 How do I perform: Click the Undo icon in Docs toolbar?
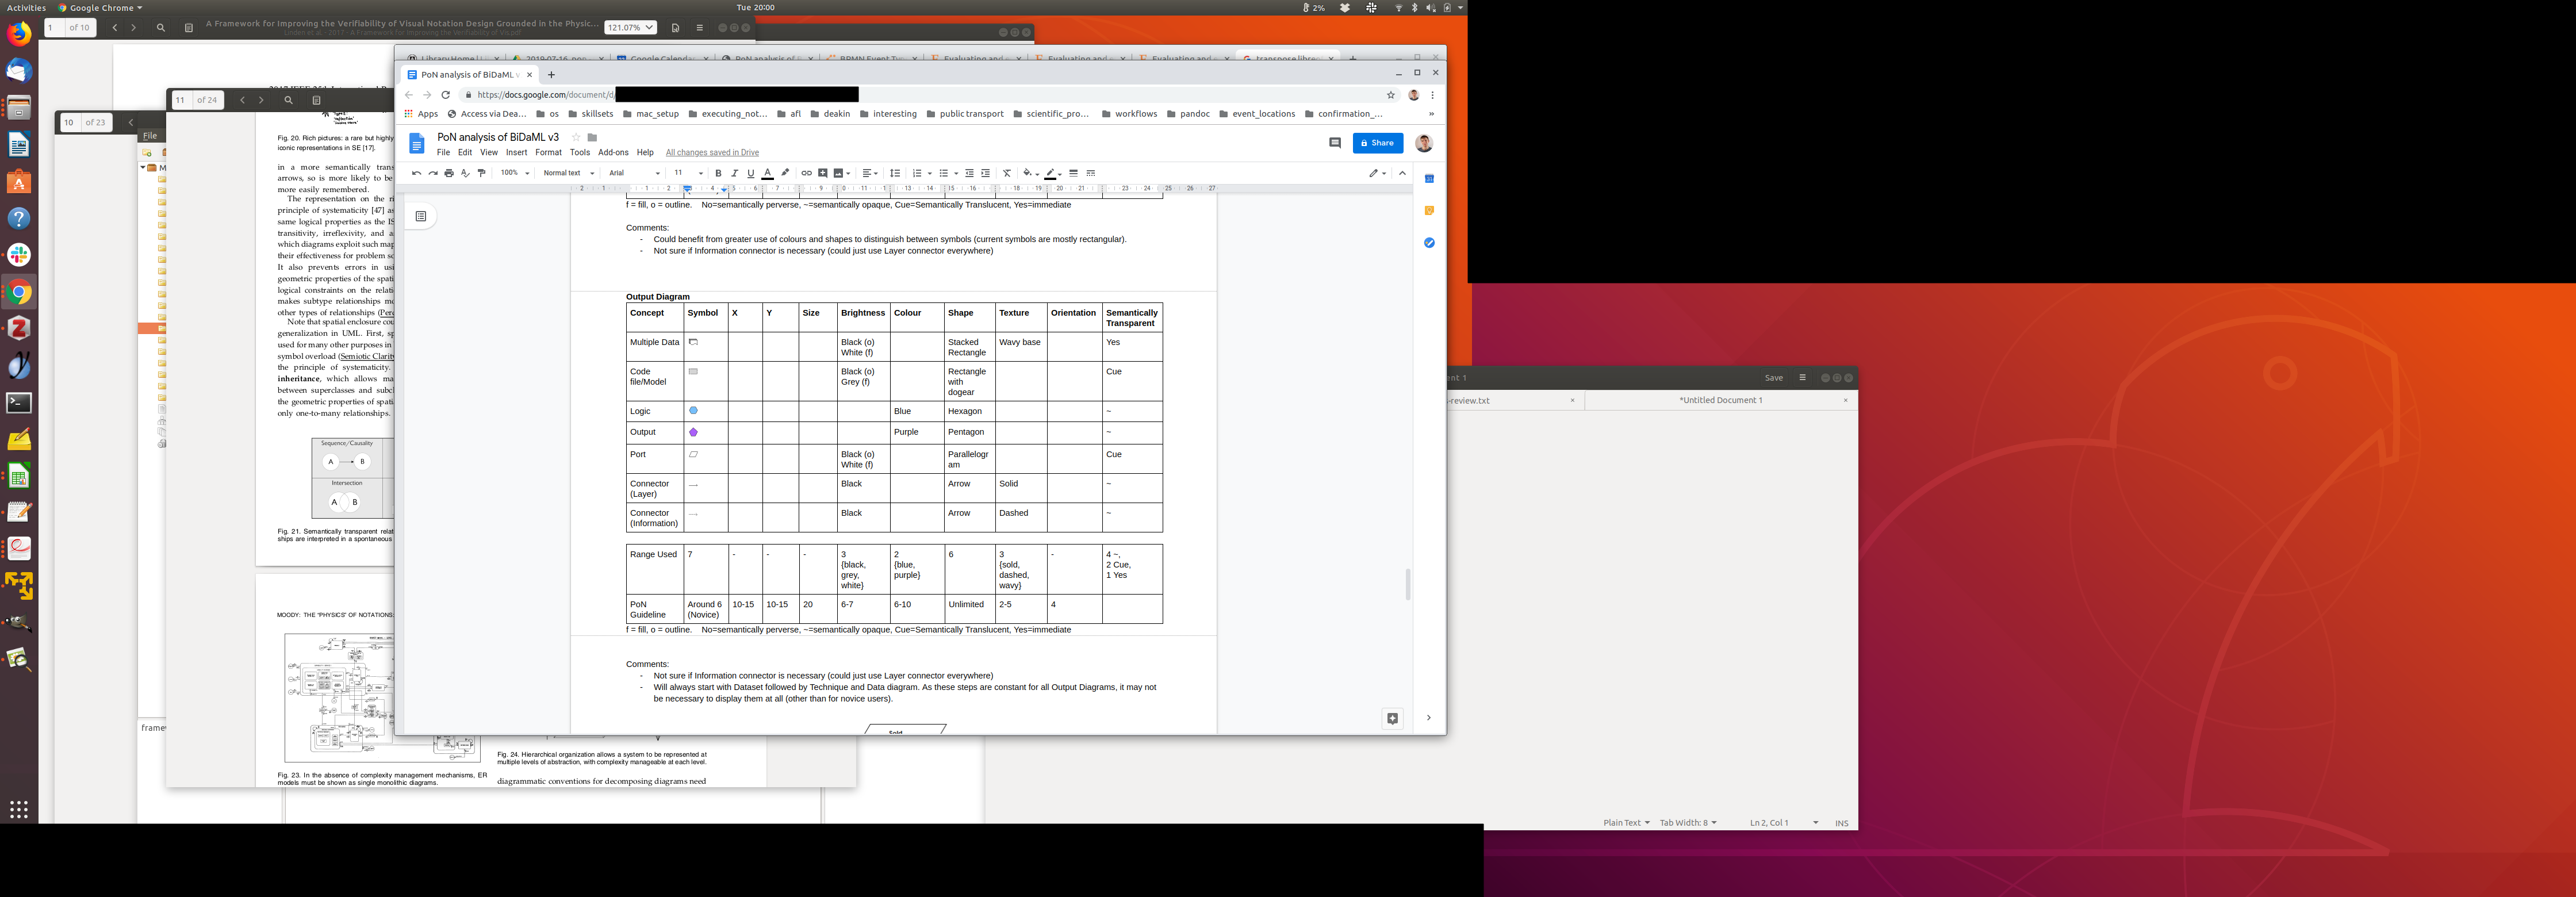(x=416, y=173)
